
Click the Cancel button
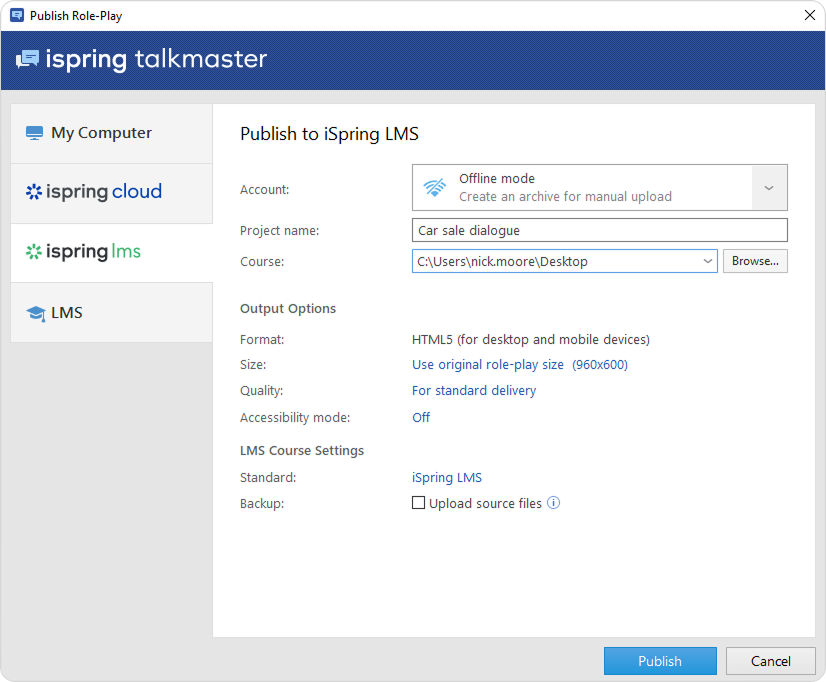[x=770, y=661]
